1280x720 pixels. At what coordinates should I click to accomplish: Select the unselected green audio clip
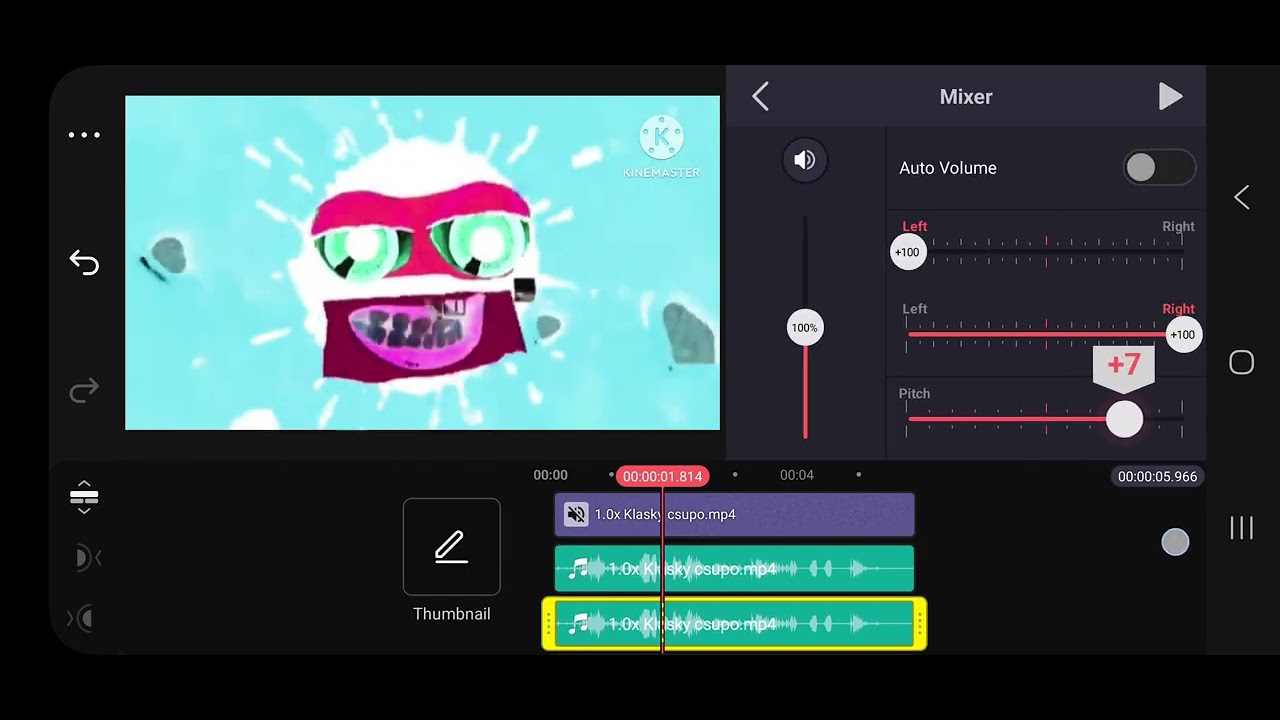click(734, 569)
